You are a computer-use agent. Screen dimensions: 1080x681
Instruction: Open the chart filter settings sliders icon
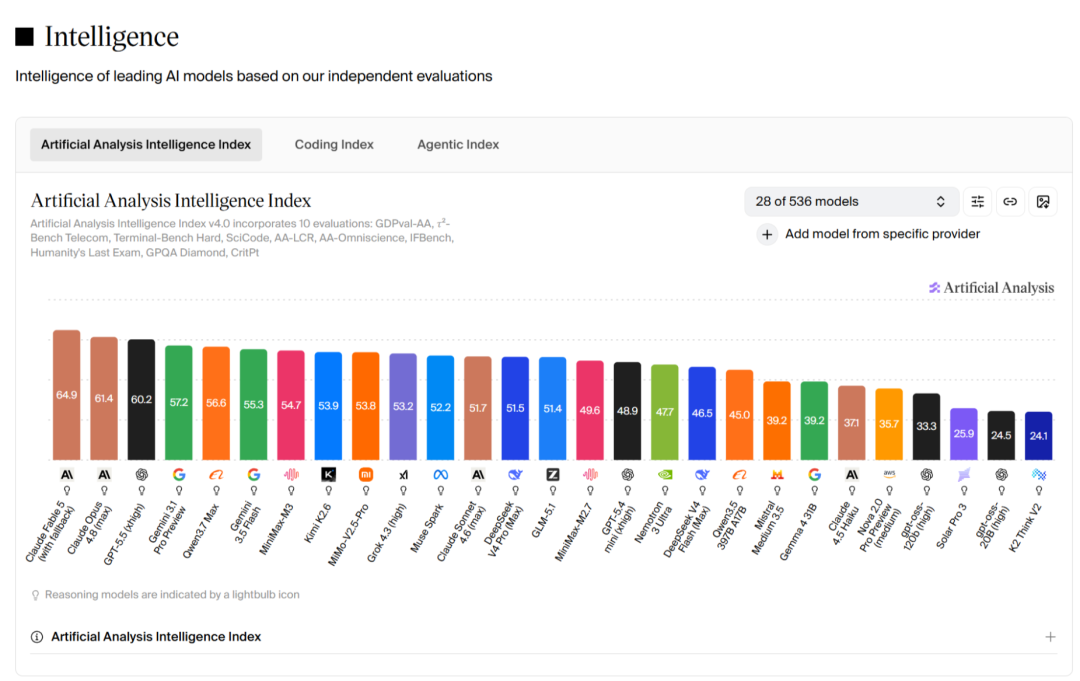pyautogui.click(x=977, y=202)
